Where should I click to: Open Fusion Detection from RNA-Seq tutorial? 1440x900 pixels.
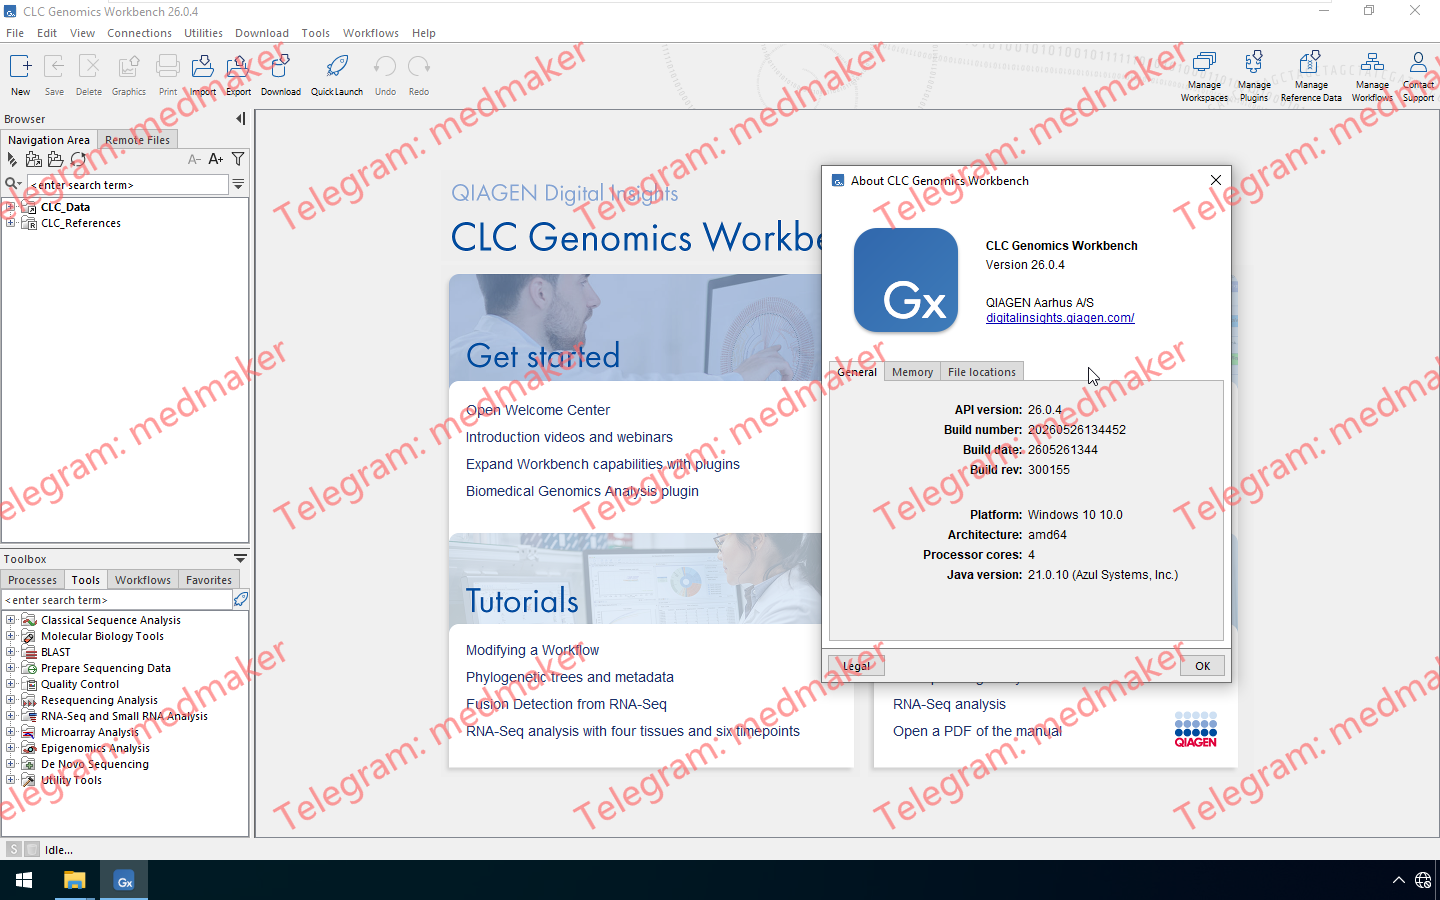tap(566, 704)
